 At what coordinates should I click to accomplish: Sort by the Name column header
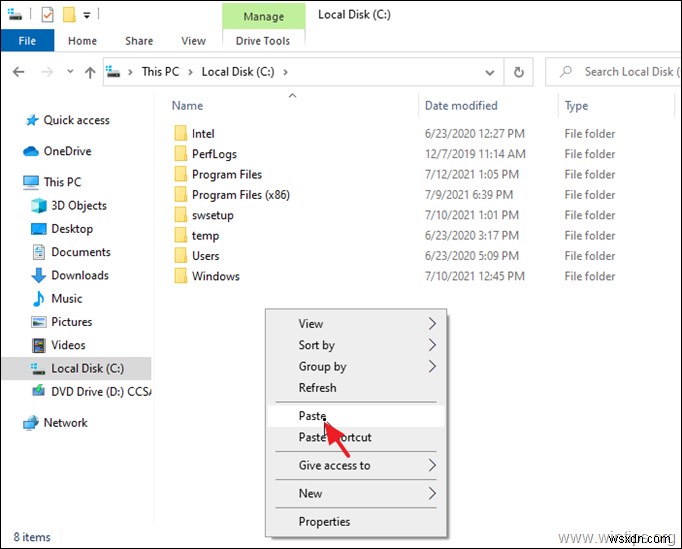187,106
